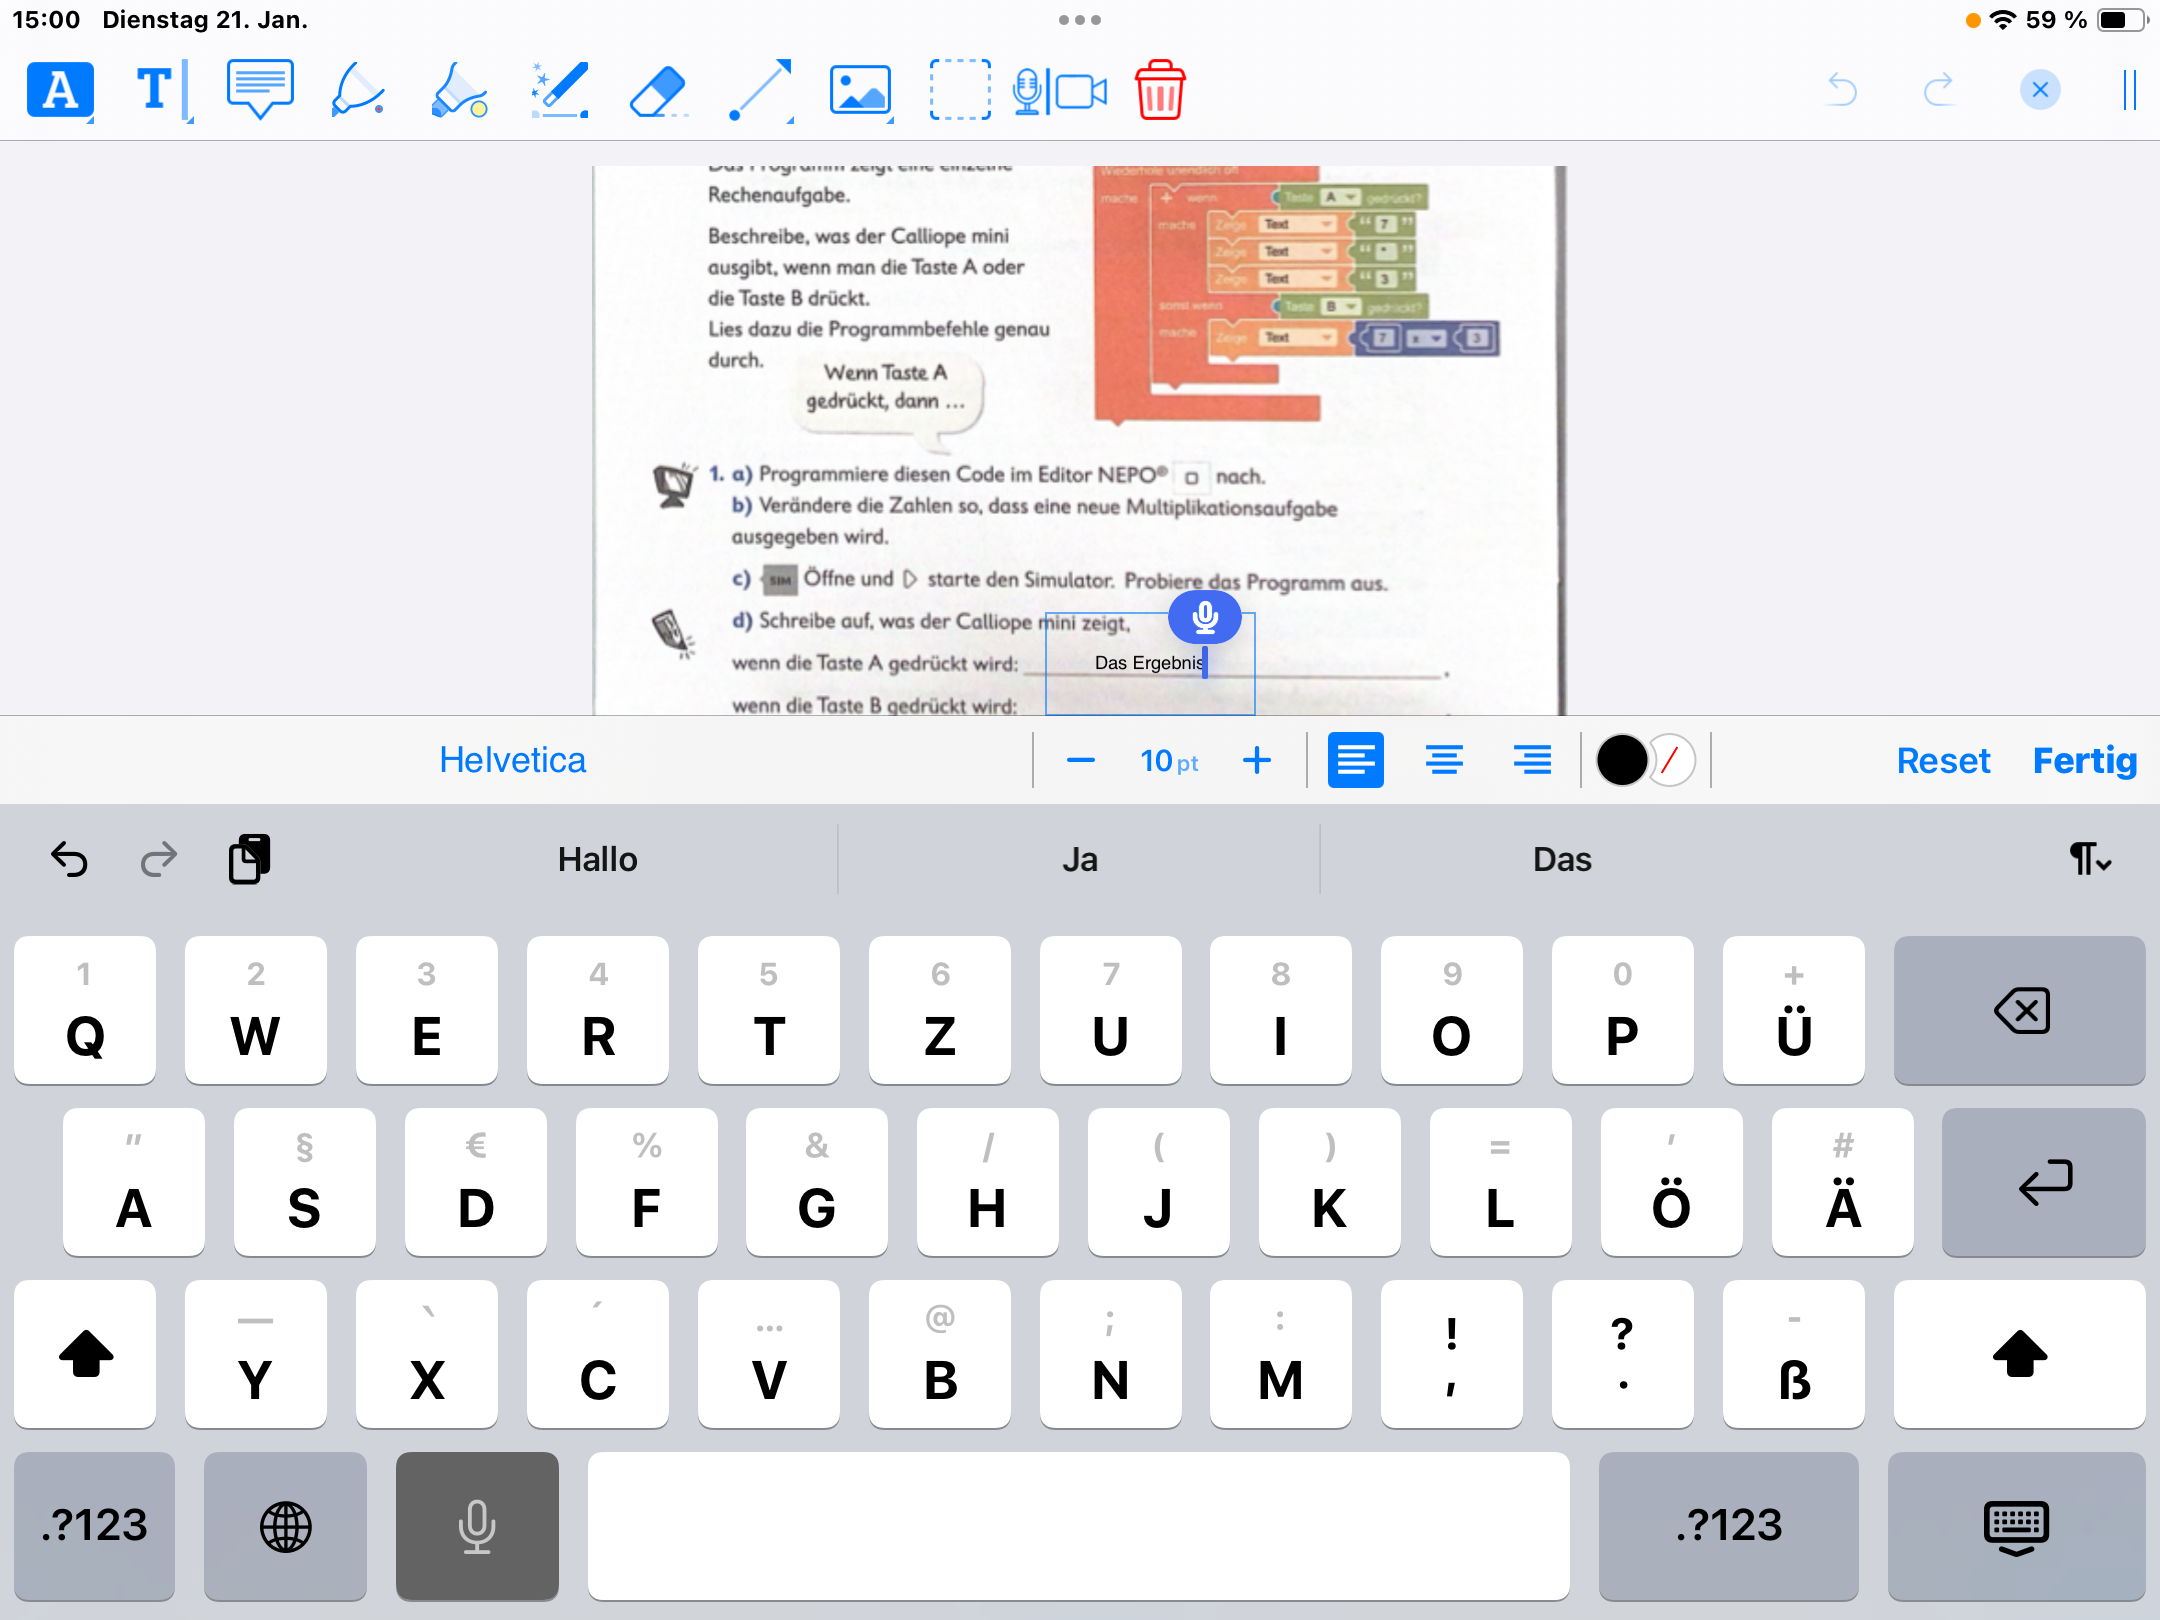Screen dimensions: 2160x1620
Task: Open the black text color swatch
Action: (x=1622, y=761)
